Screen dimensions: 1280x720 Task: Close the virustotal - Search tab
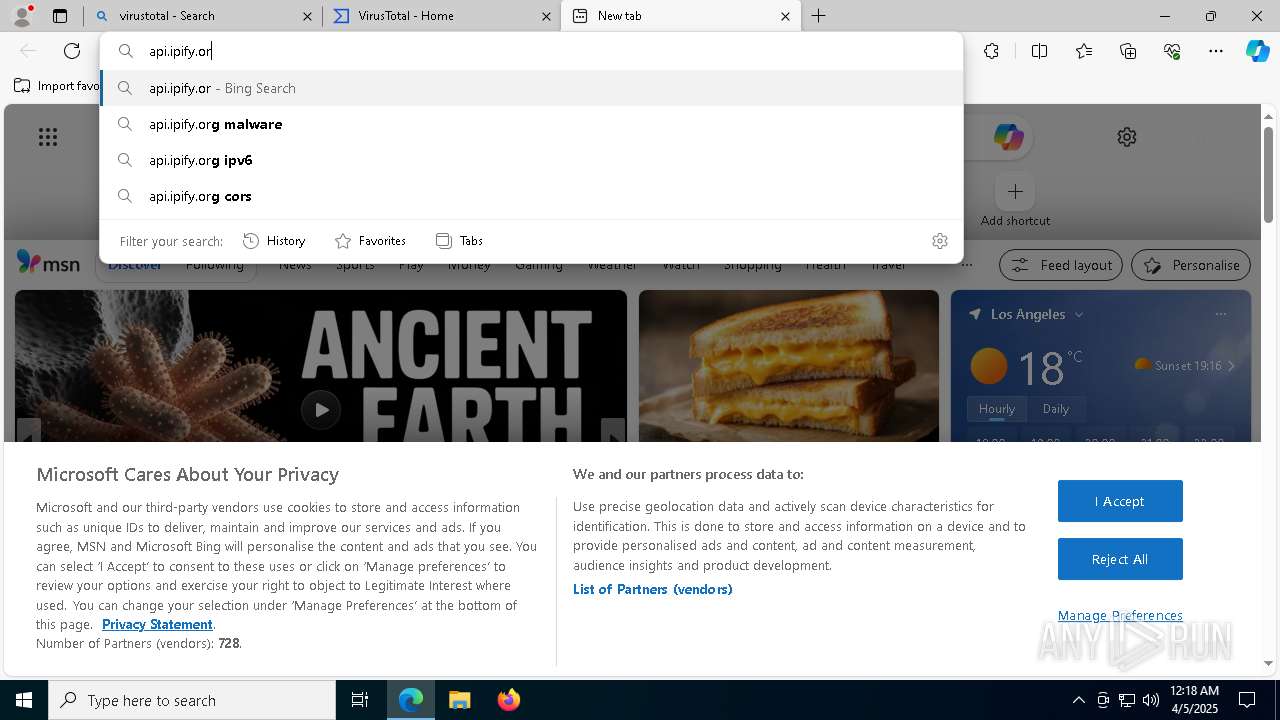pos(307,16)
